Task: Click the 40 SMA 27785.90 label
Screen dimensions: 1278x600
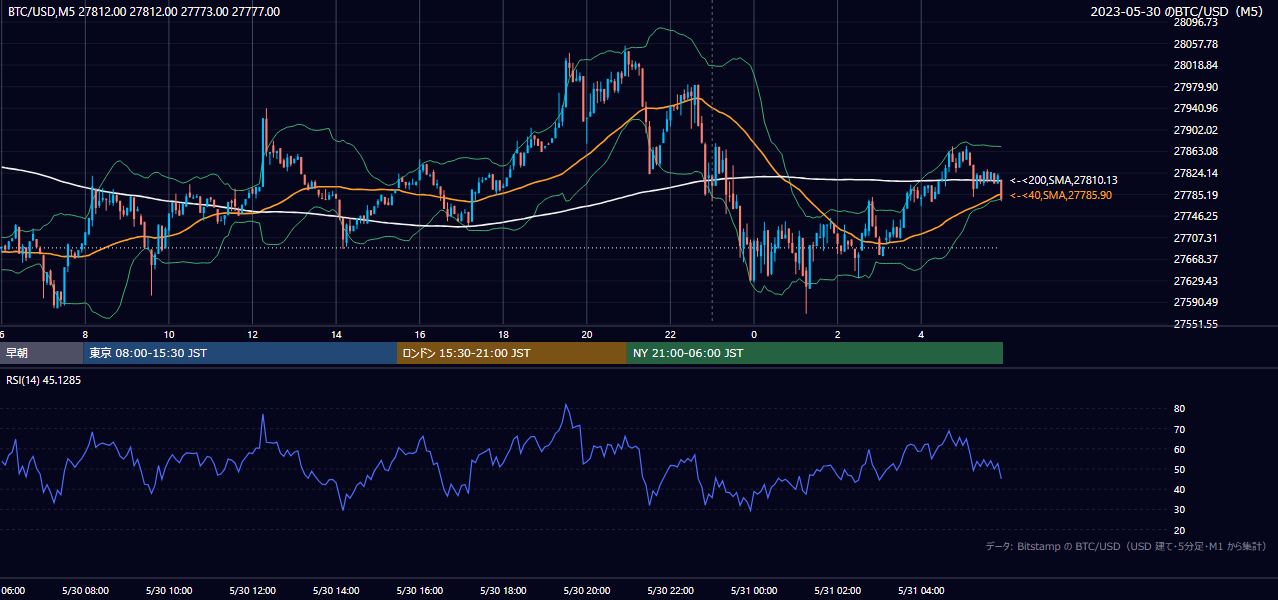Action: coord(1060,195)
